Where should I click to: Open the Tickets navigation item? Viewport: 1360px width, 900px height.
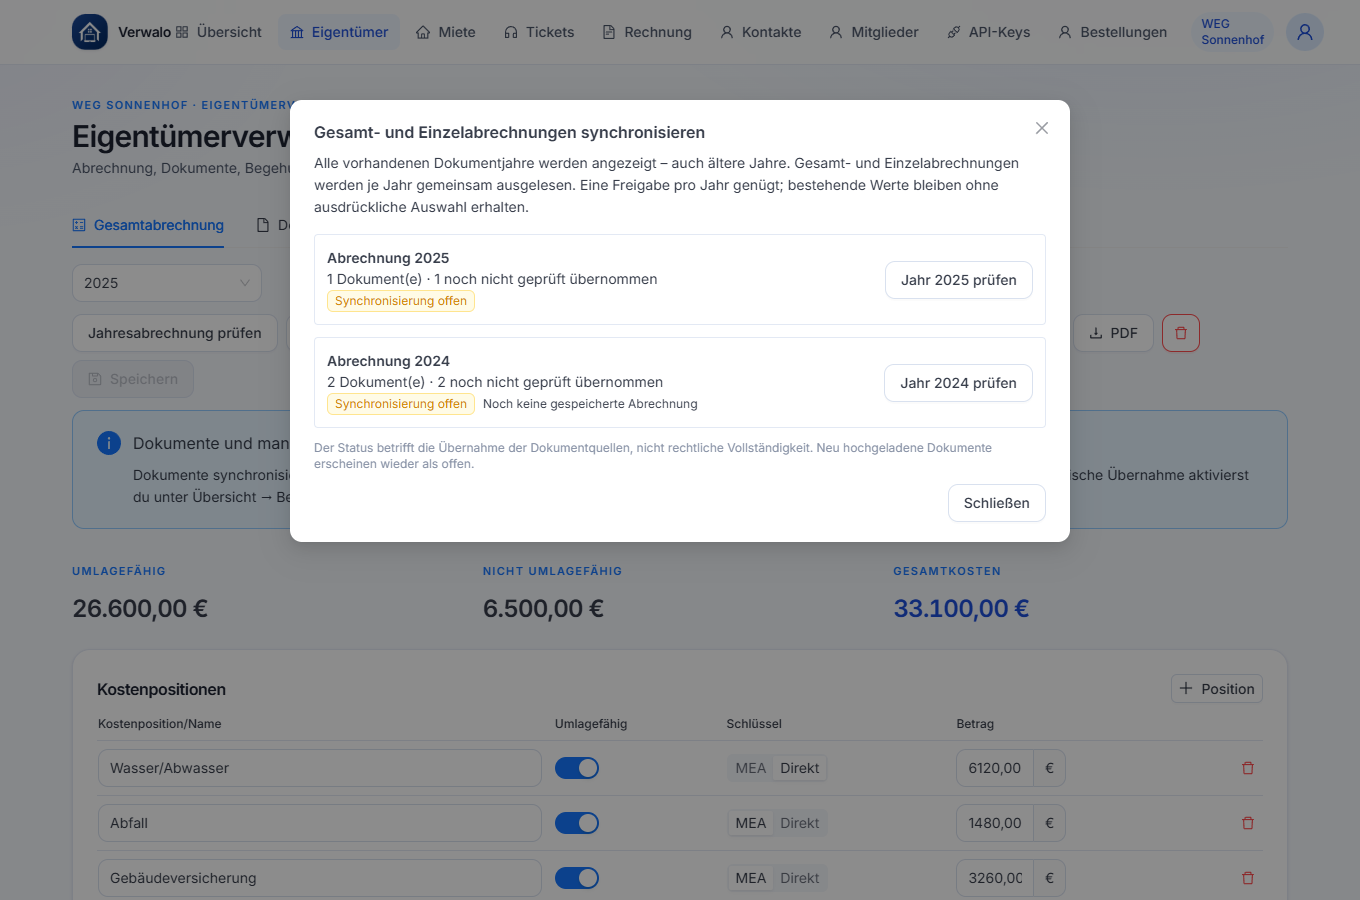[539, 32]
